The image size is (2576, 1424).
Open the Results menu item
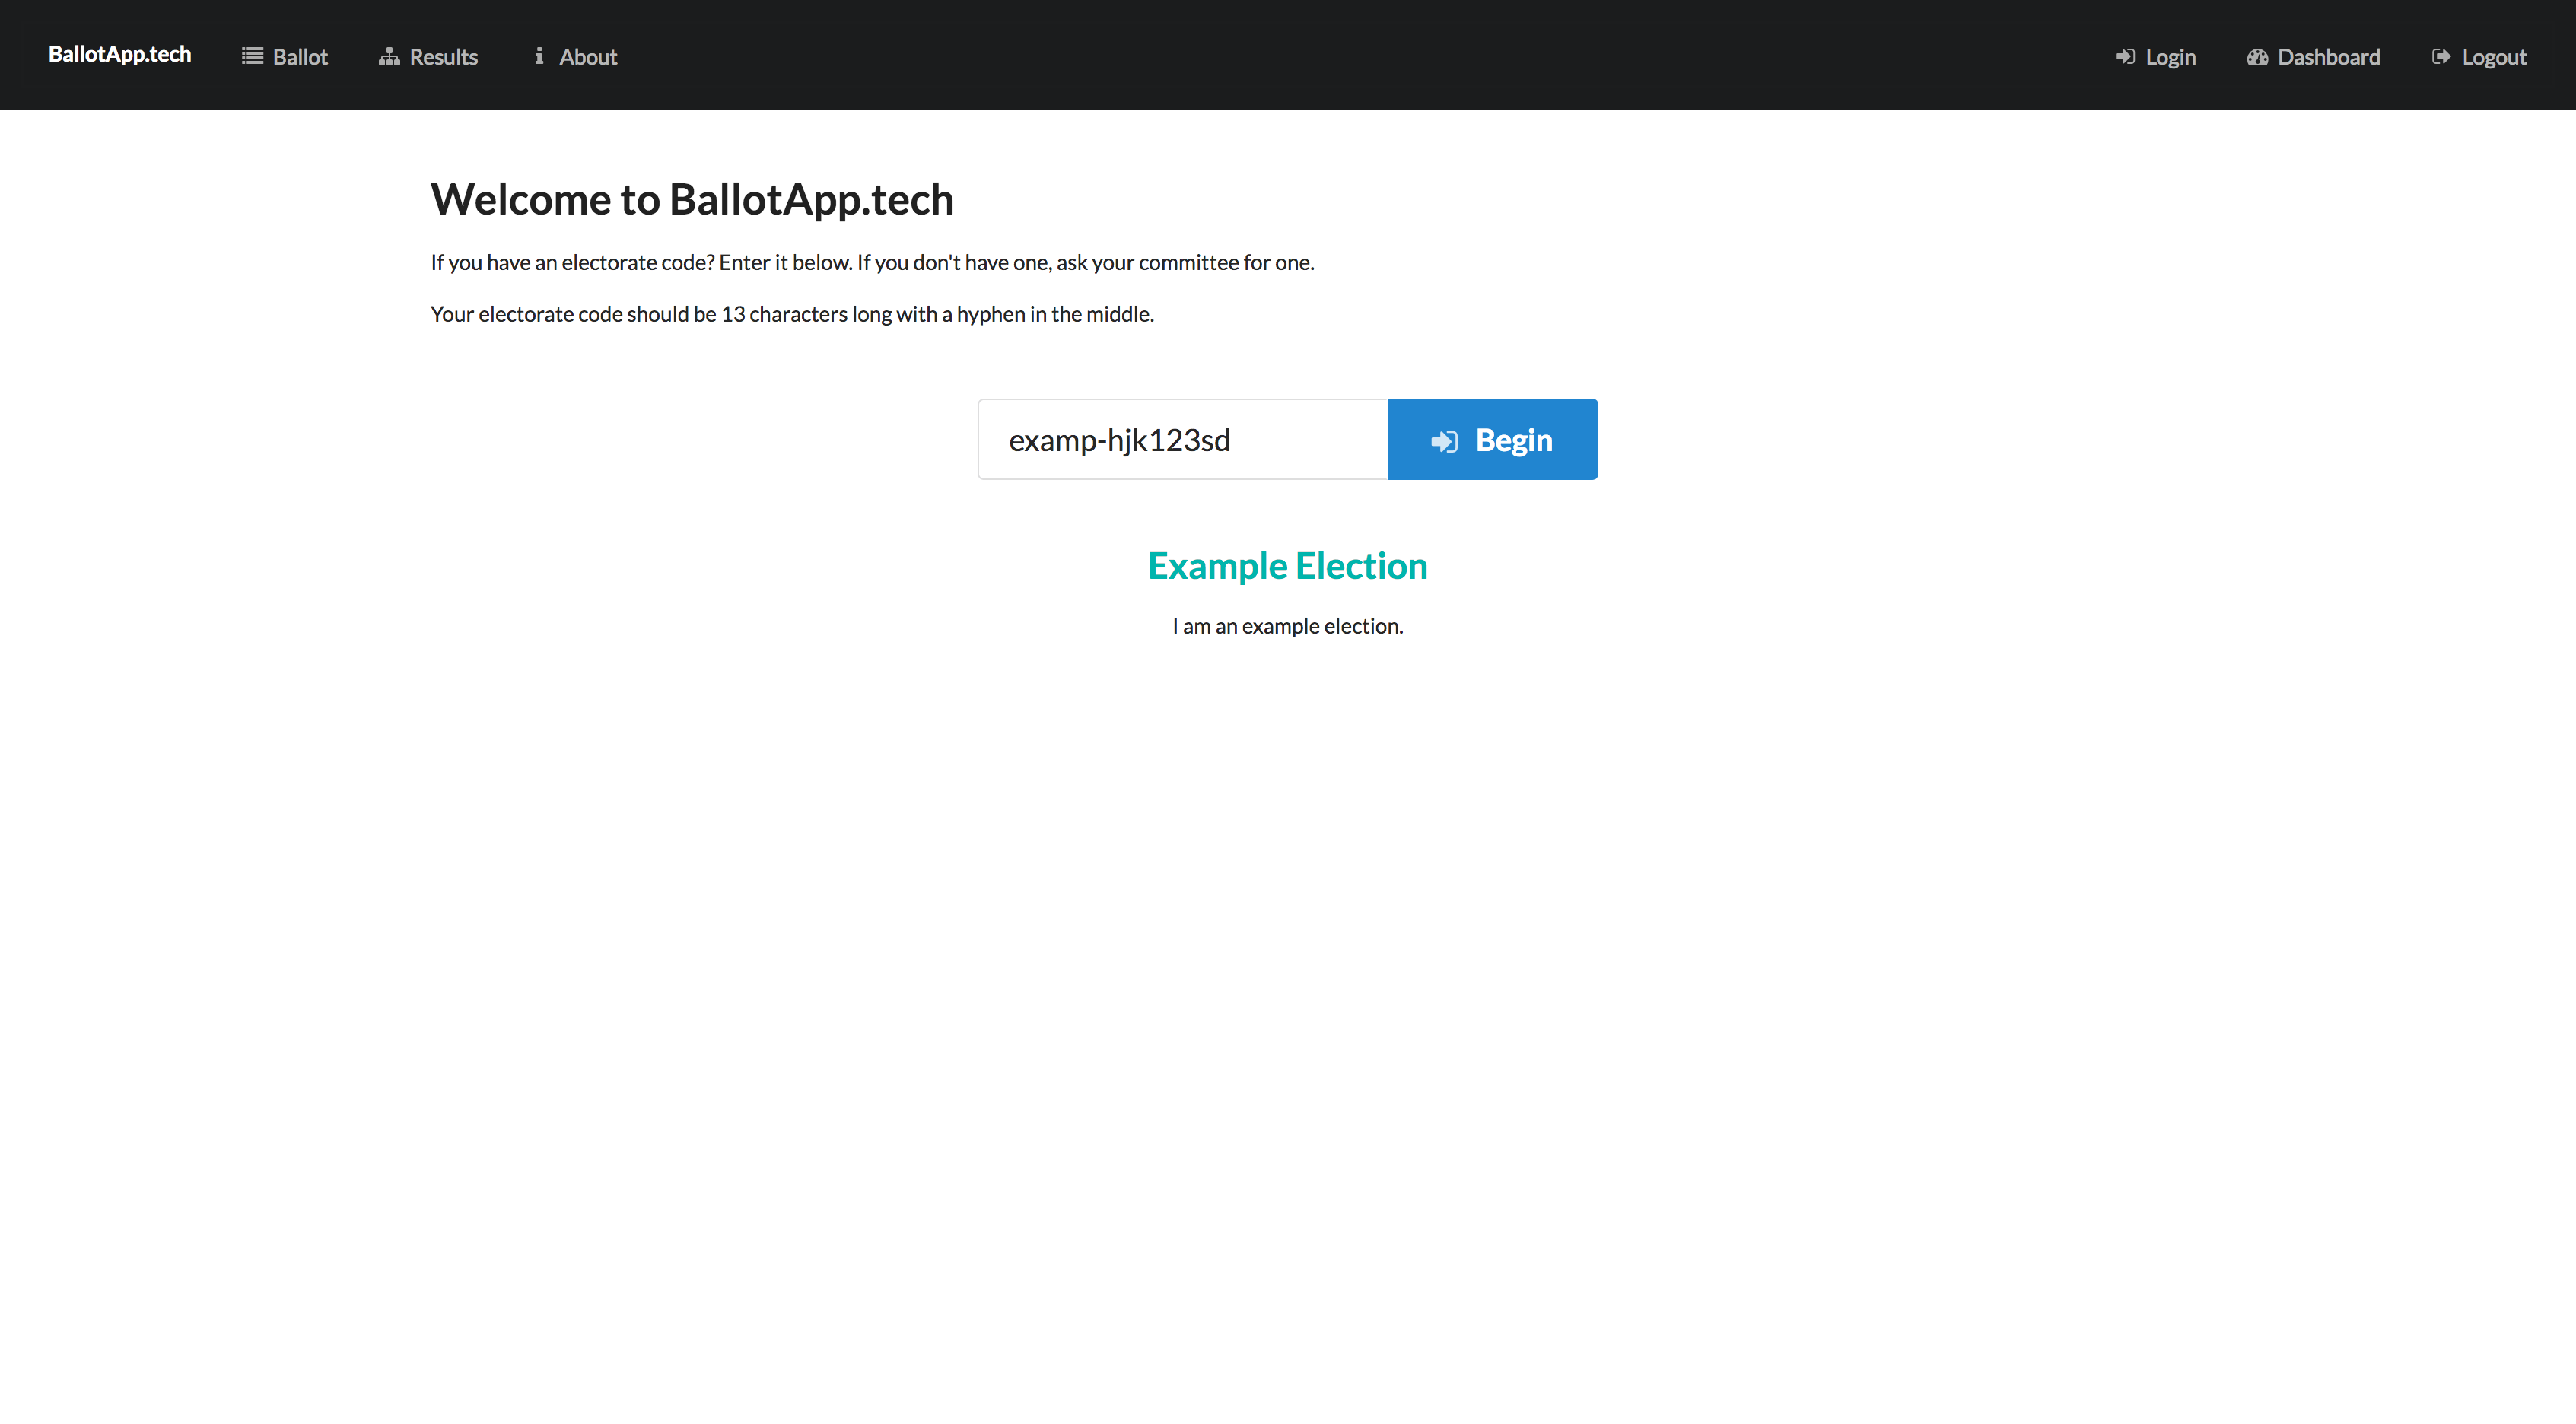pos(443,57)
